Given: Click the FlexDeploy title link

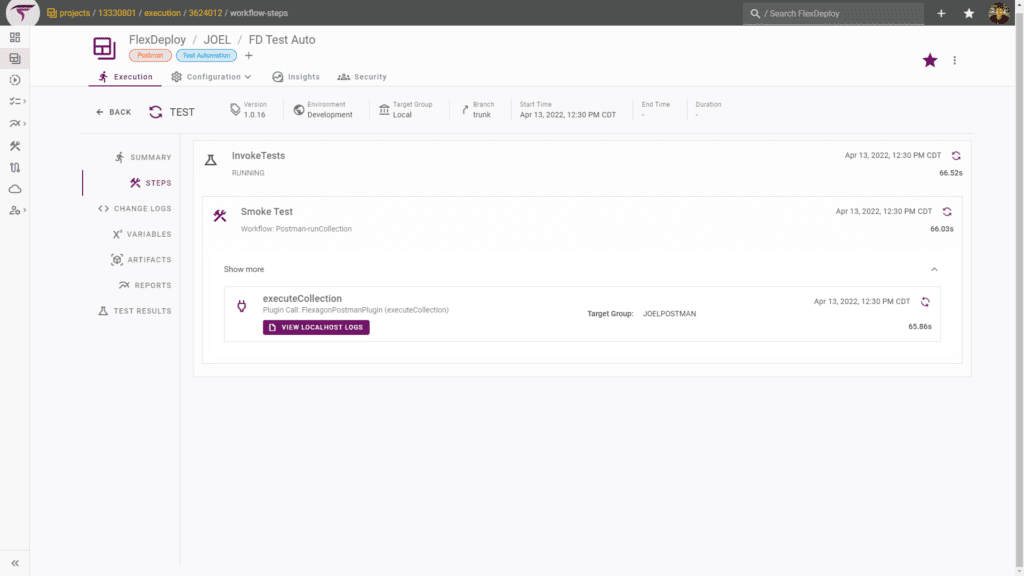Looking at the screenshot, I should [157, 40].
